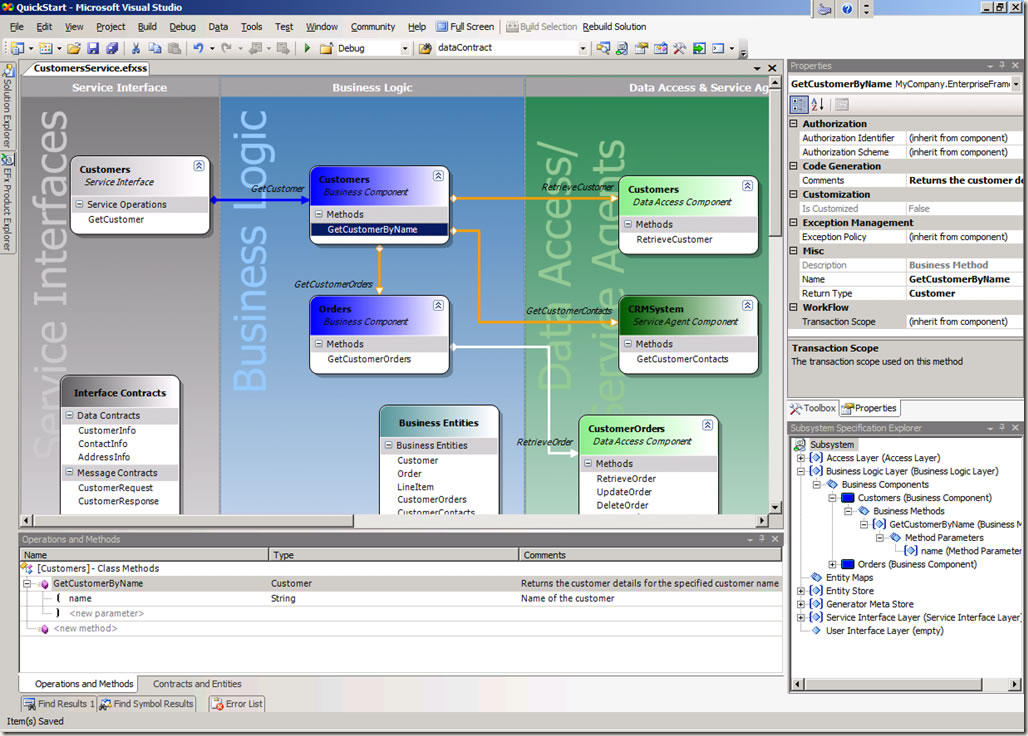
Task: Switch to the Toolbox tab
Action: pos(813,408)
